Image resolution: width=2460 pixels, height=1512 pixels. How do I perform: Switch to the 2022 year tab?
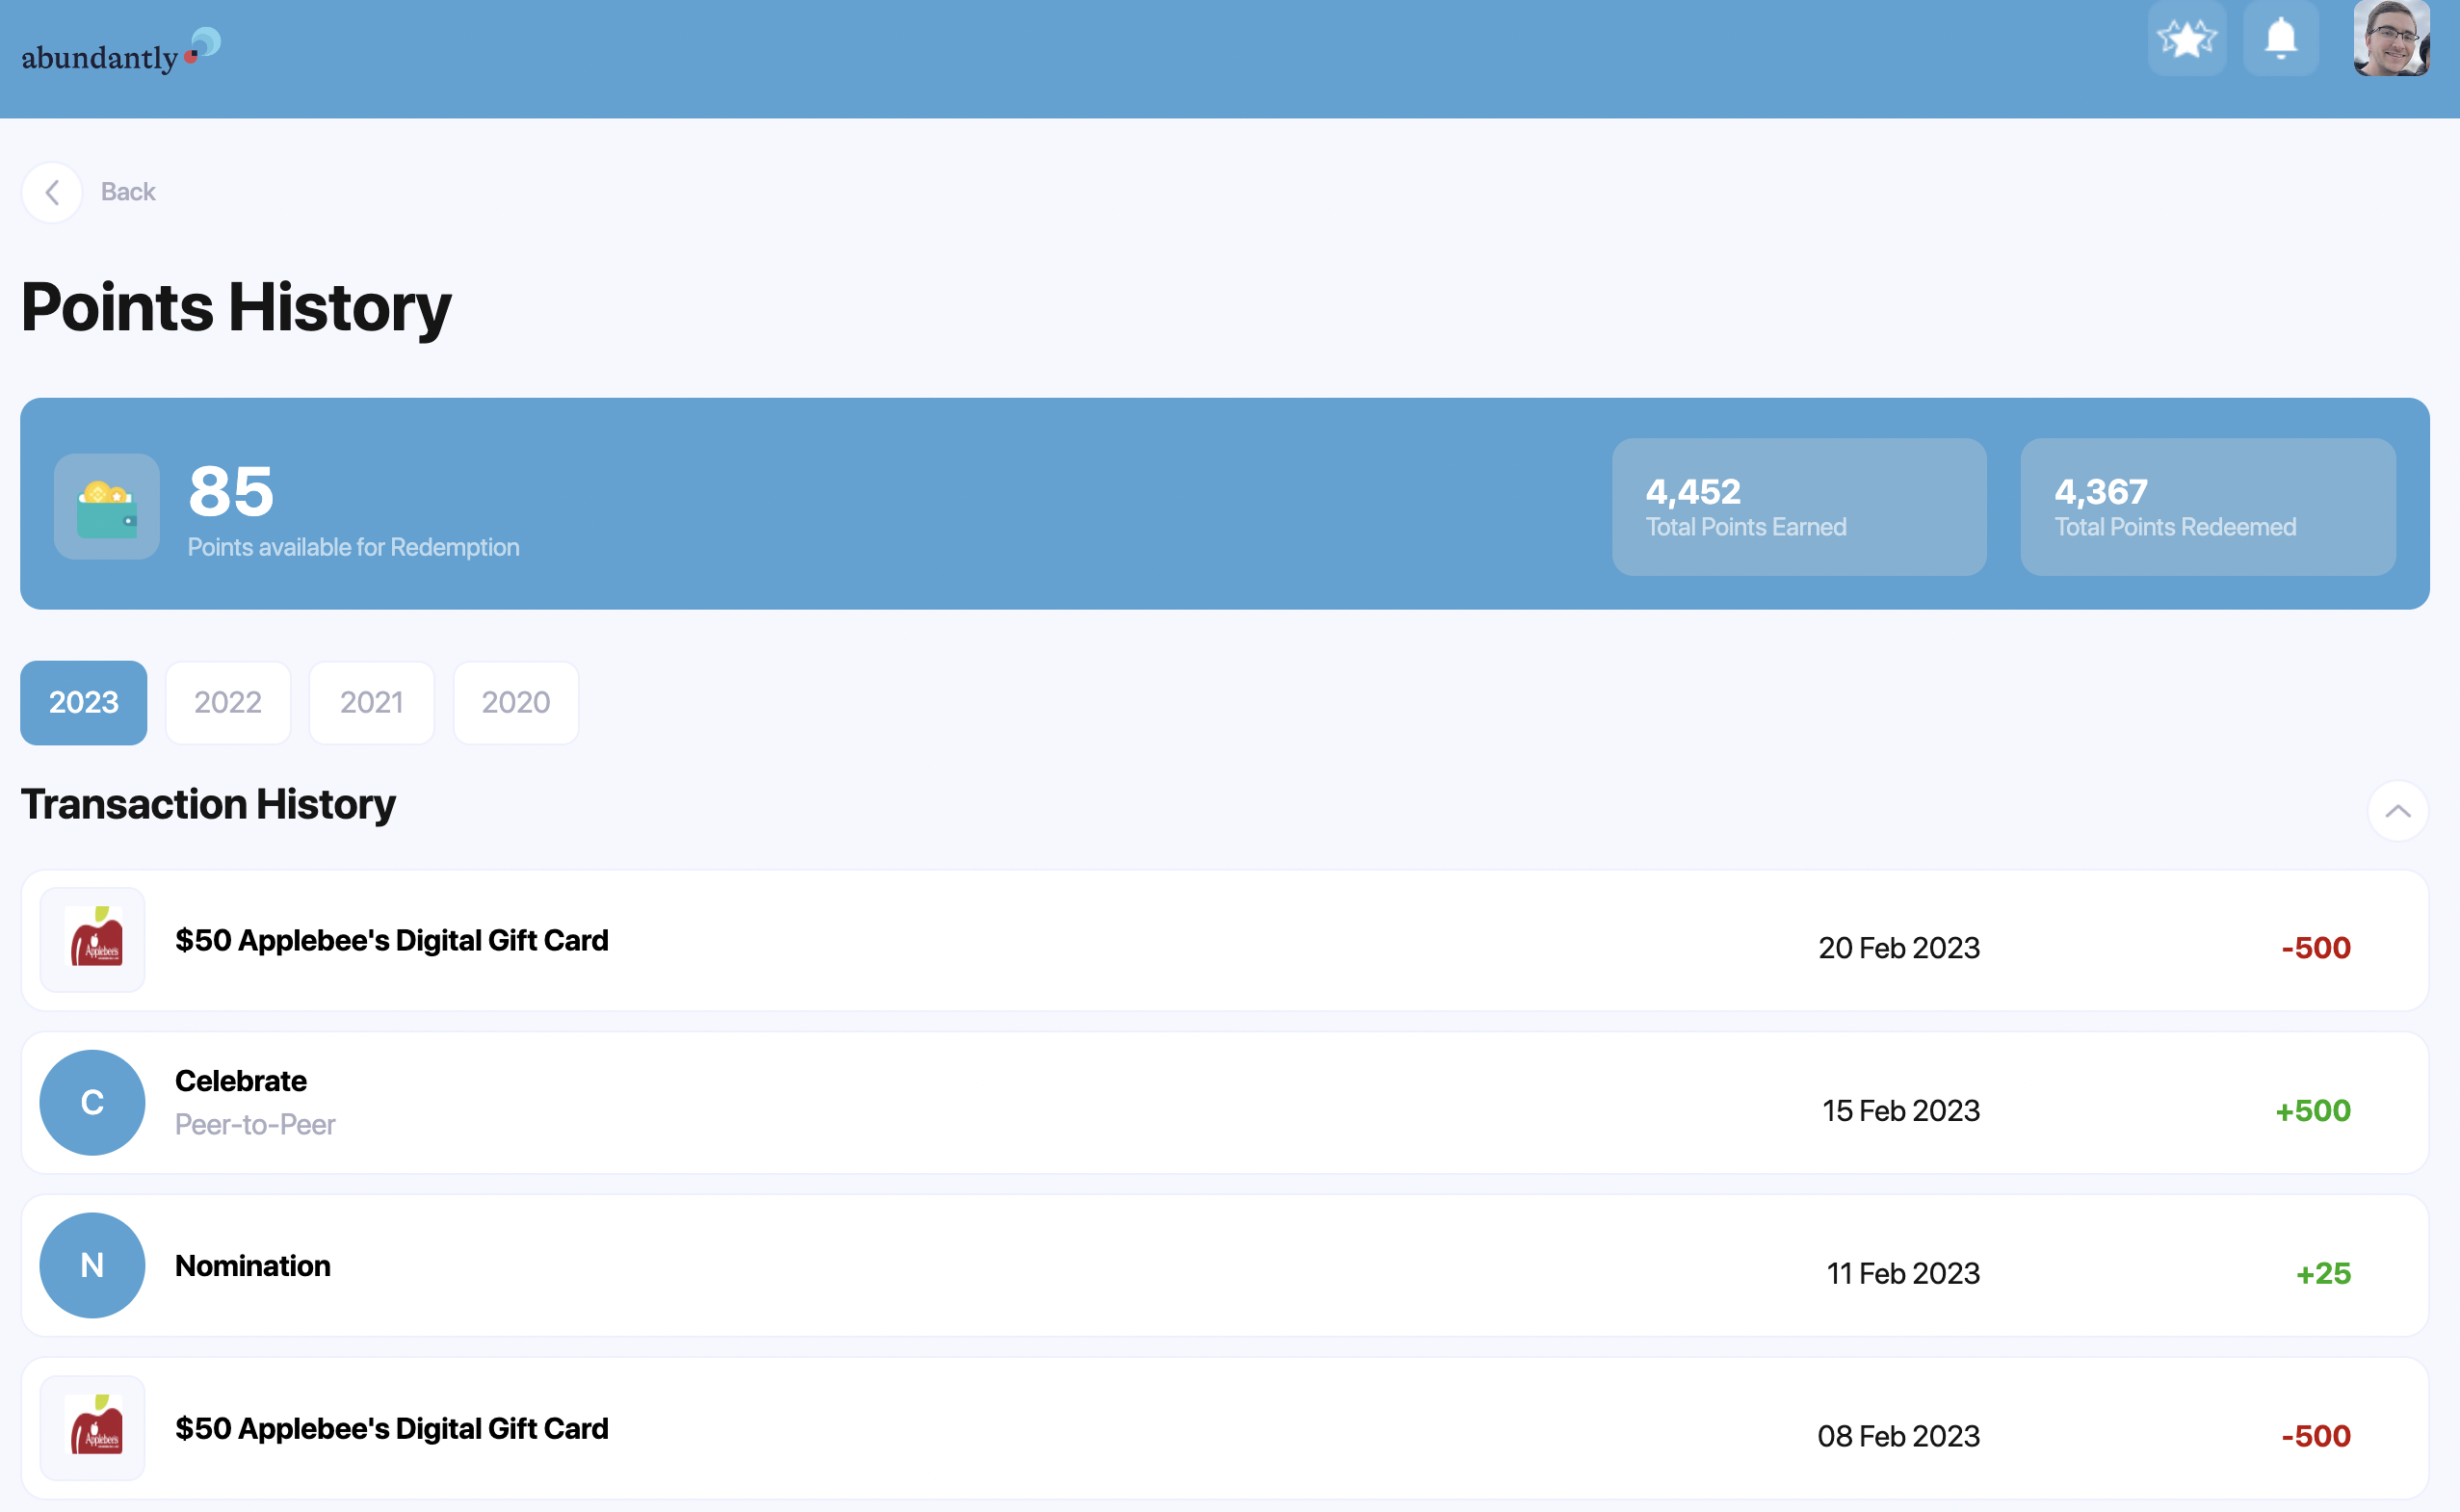point(228,702)
